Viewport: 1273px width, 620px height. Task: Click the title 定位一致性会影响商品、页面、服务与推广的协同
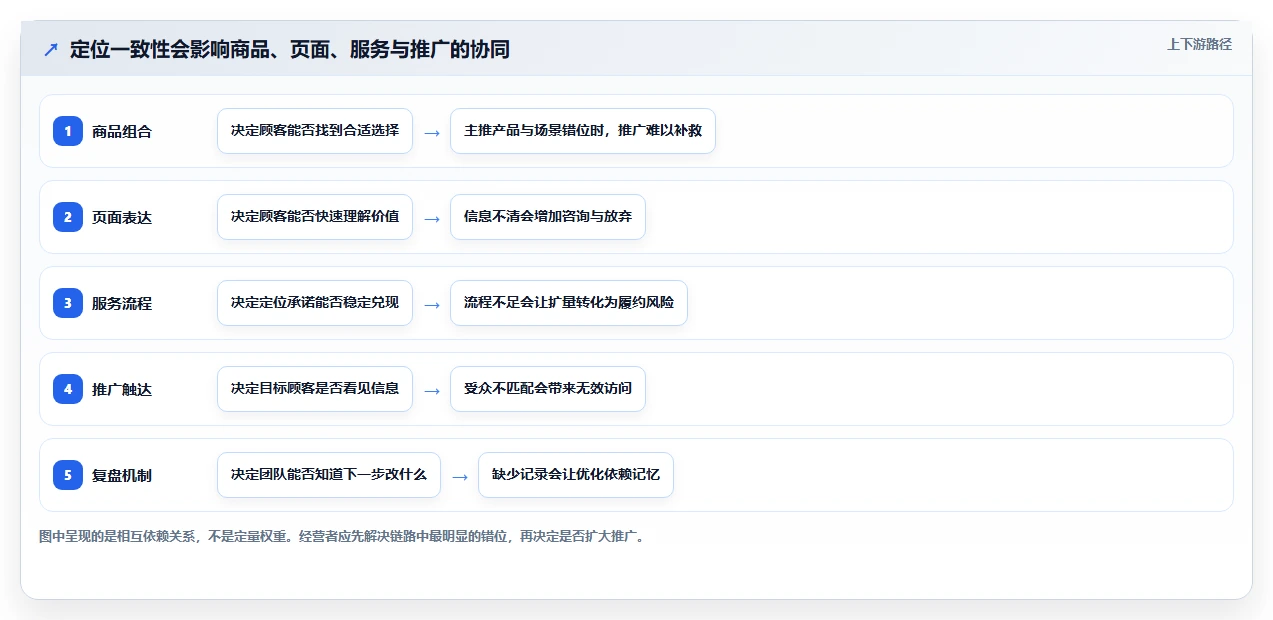pos(290,49)
